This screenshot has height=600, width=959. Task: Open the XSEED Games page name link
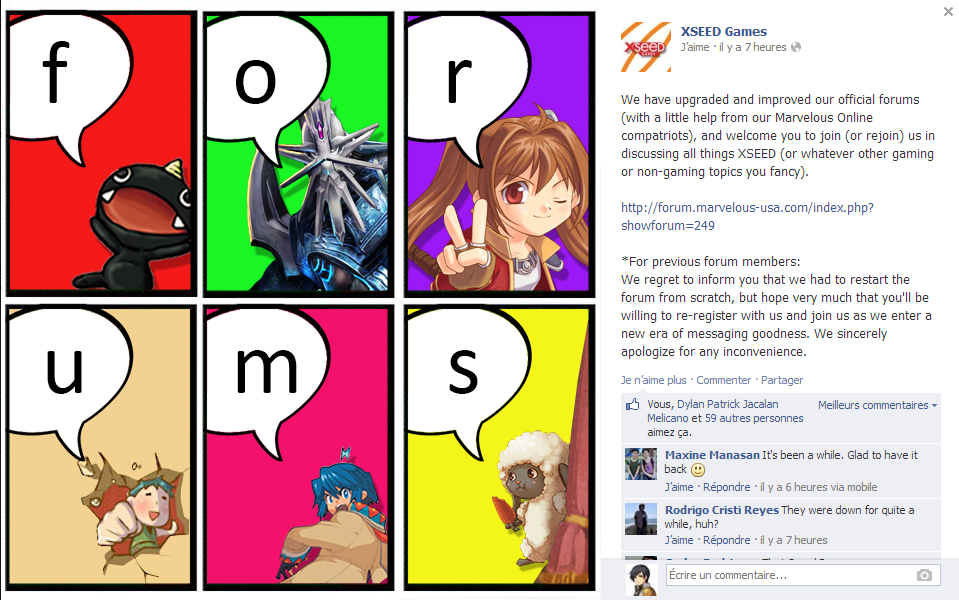point(724,31)
